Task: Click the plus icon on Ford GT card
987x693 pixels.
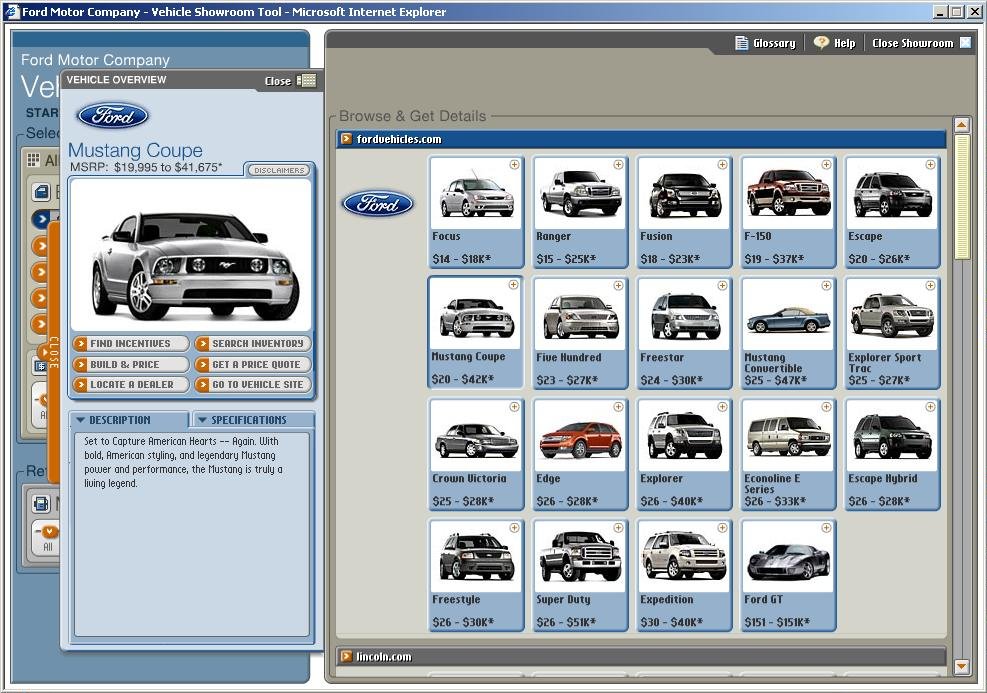Action: [x=826, y=527]
